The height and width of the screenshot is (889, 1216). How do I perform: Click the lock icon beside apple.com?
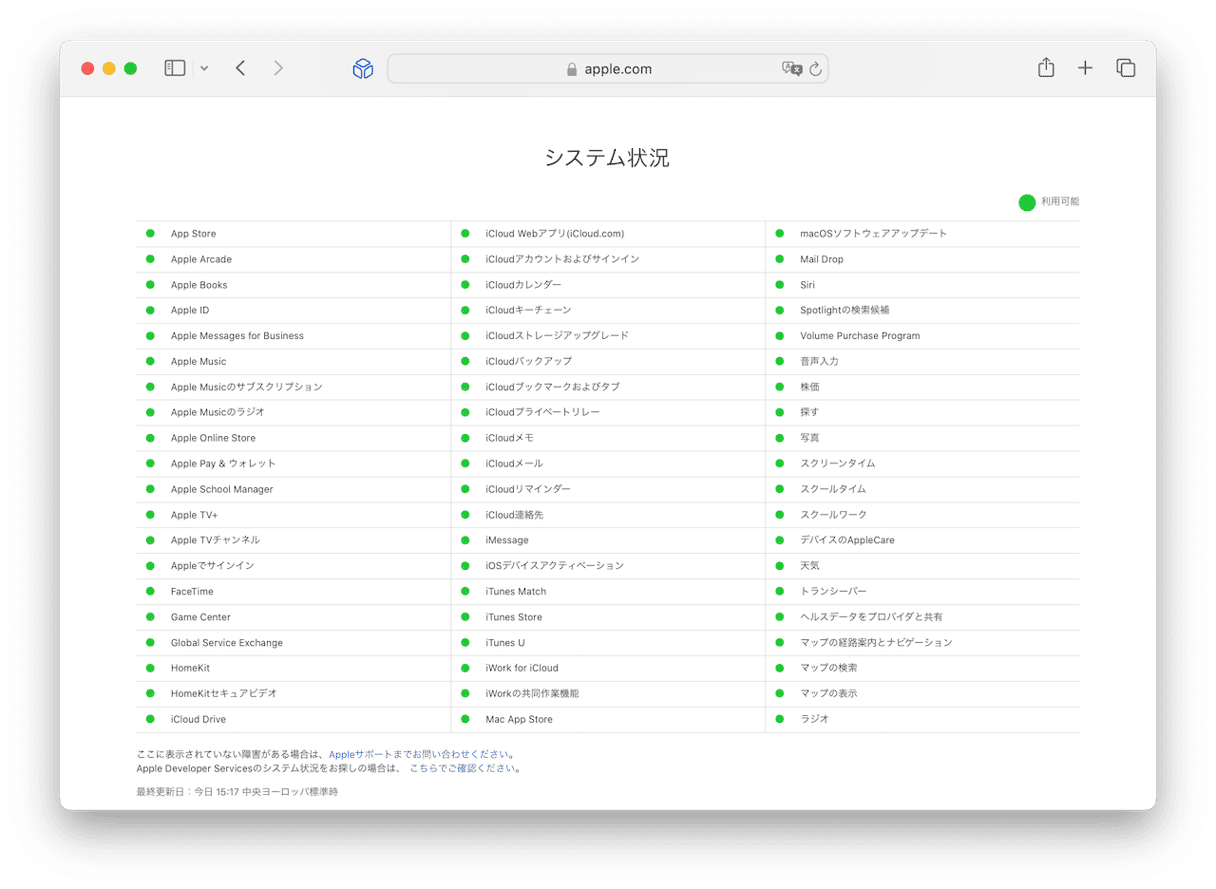tap(572, 70)
